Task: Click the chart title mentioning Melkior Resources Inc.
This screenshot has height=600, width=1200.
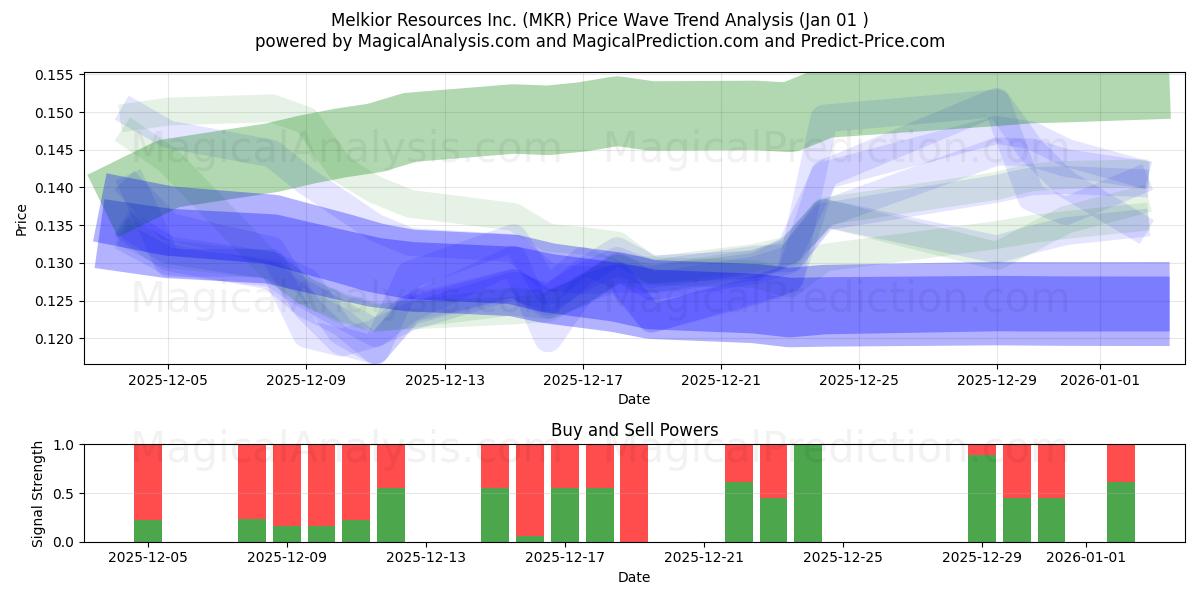Action: pyautogui.click(x=600, y=19)
